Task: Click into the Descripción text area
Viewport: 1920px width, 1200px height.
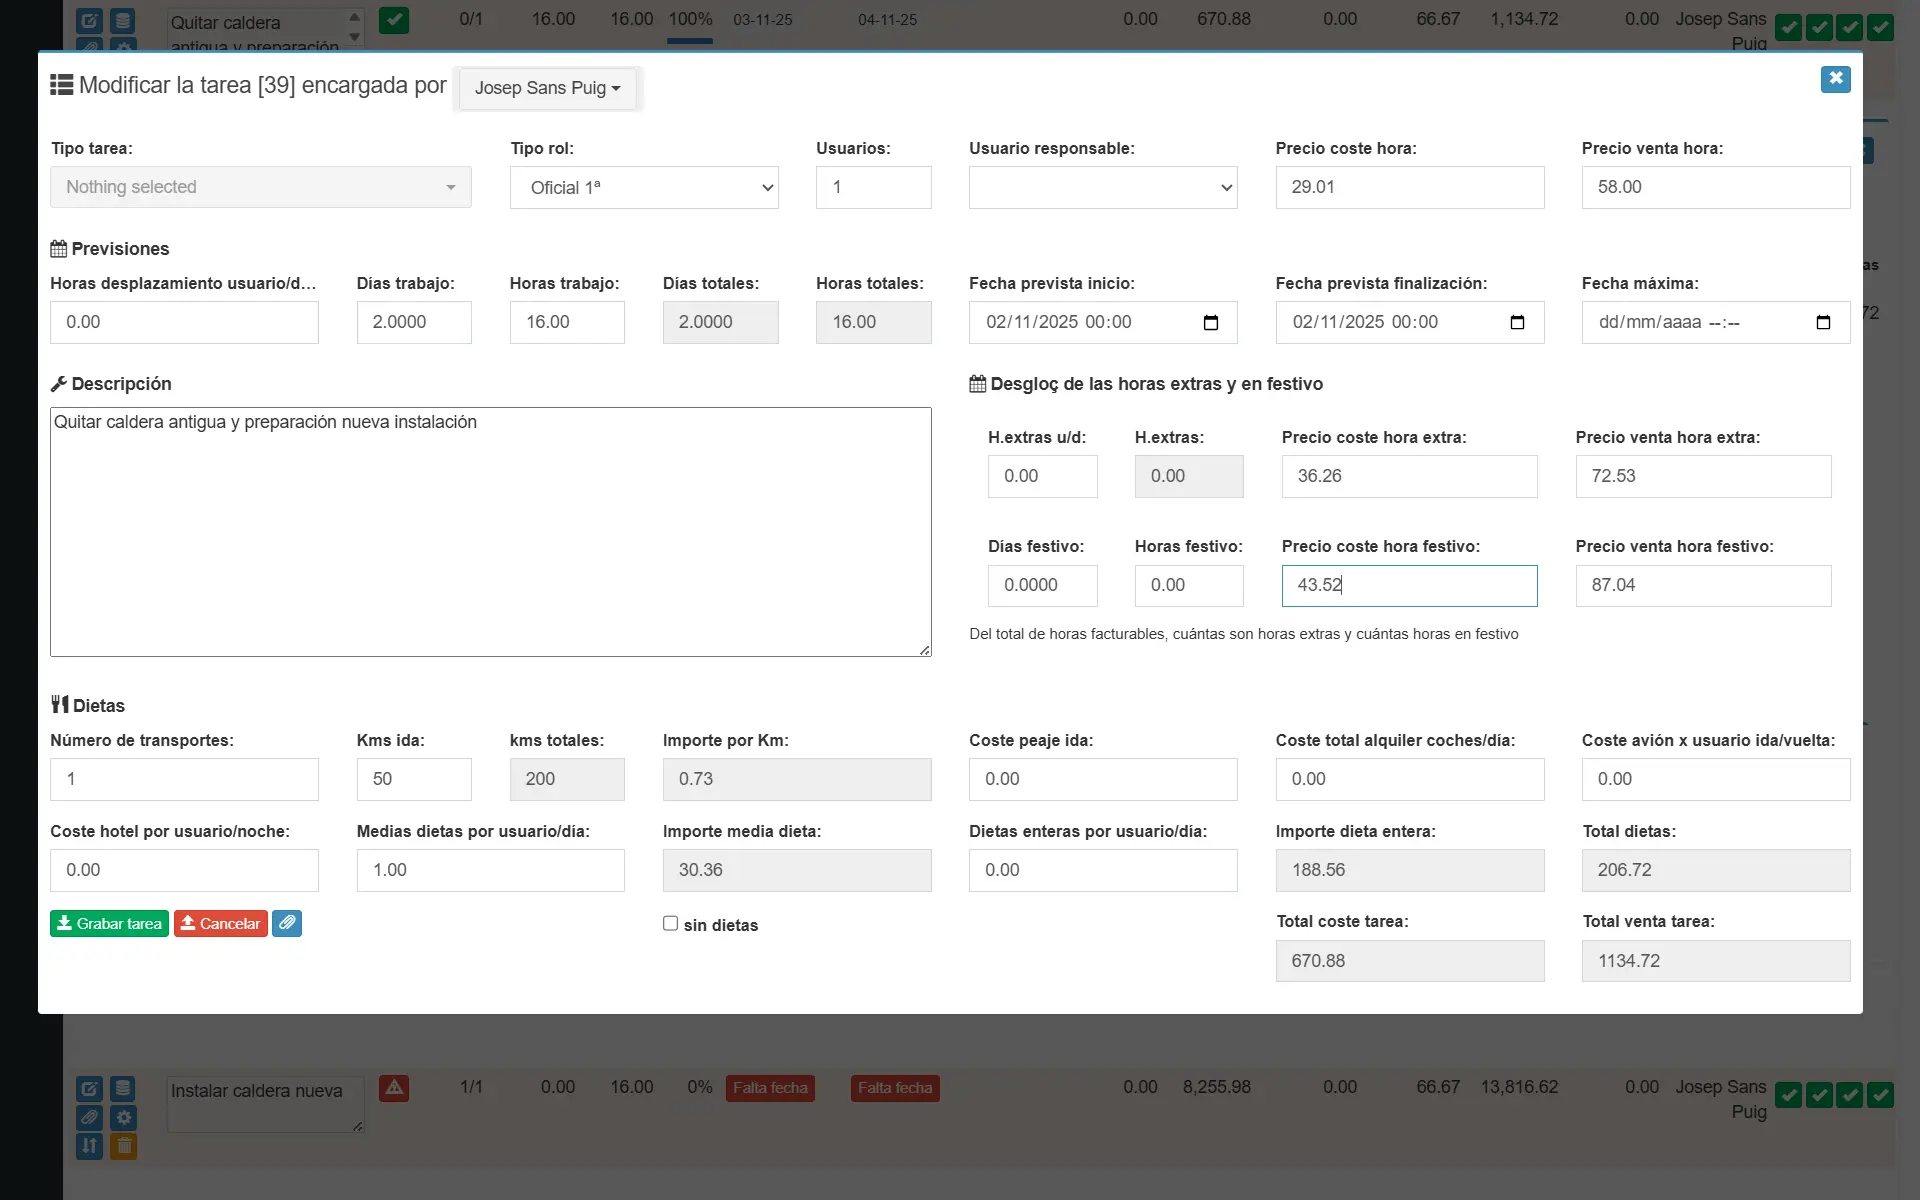Action: pyautogui.click(x=490, y=531)
